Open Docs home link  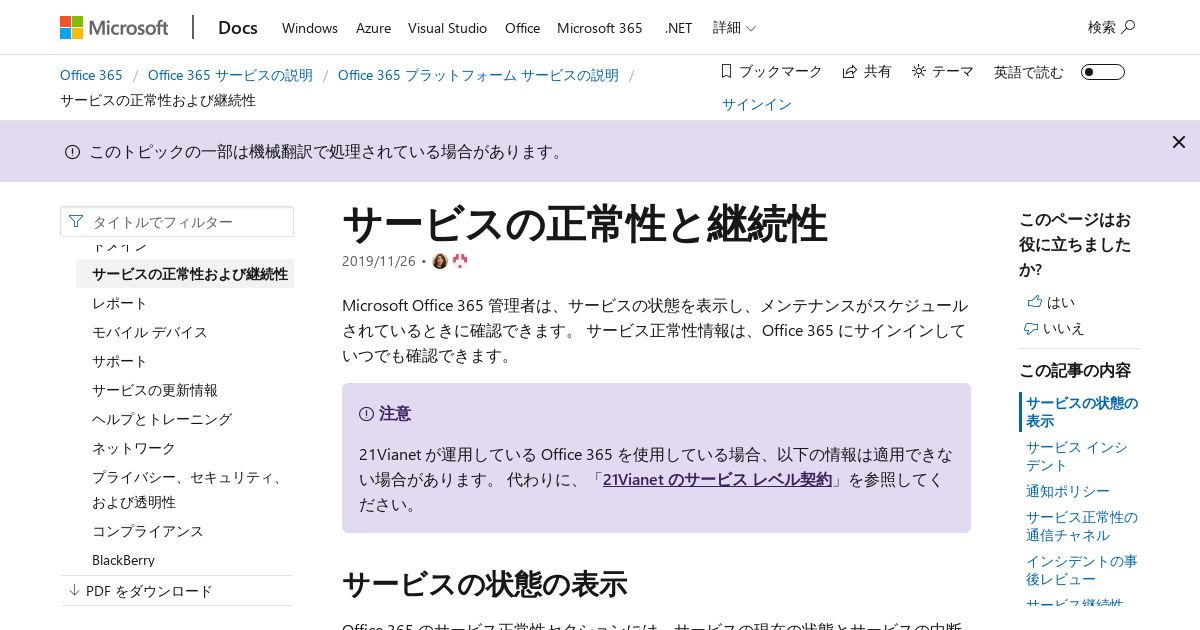point(238,28)
